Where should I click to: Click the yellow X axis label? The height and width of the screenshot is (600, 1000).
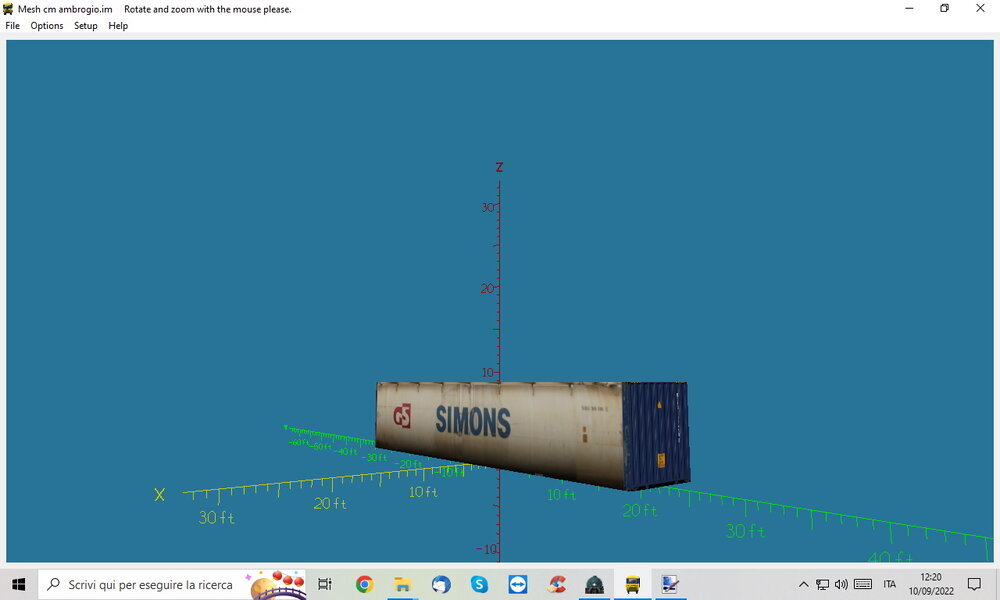click(x=159, y=494)
